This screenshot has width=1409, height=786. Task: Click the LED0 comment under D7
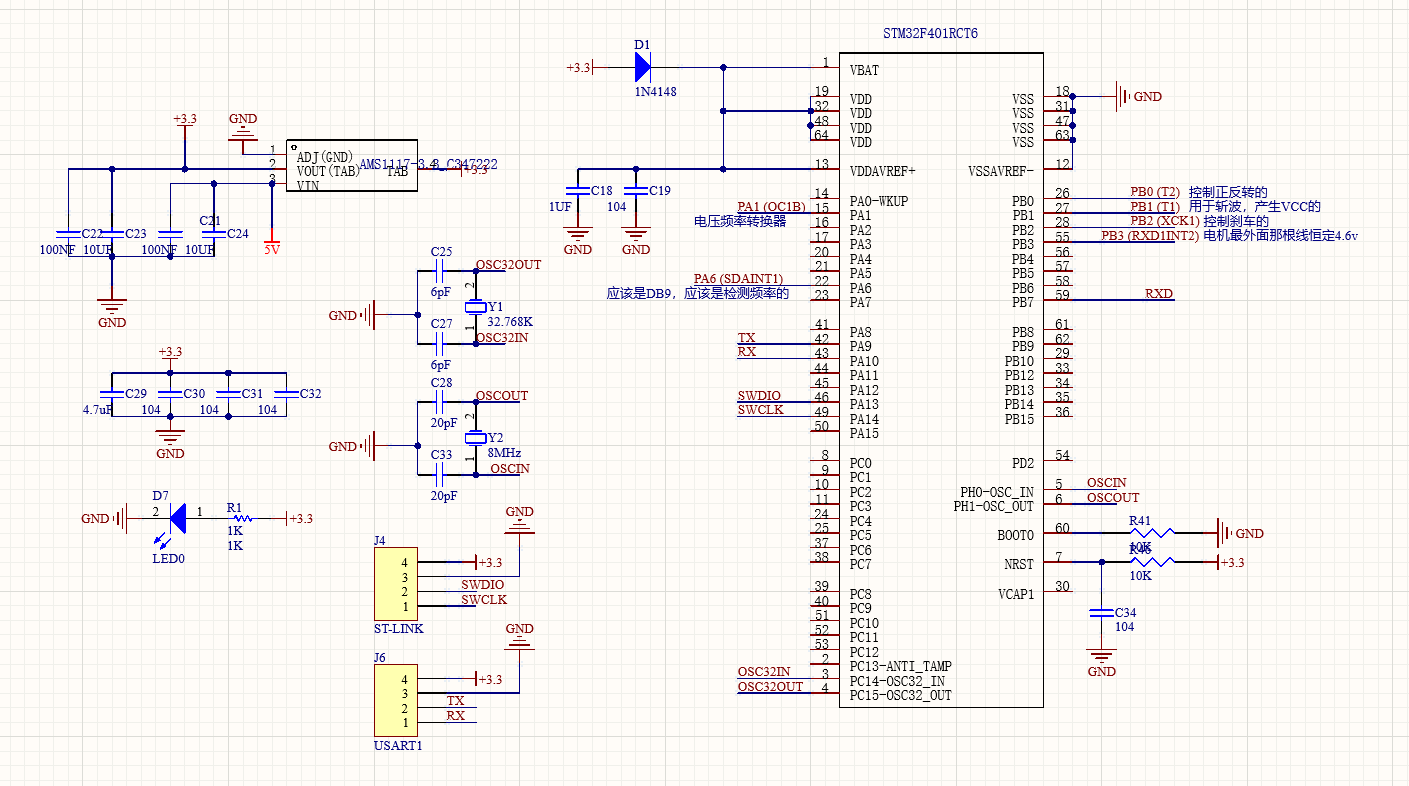(169, 559)
